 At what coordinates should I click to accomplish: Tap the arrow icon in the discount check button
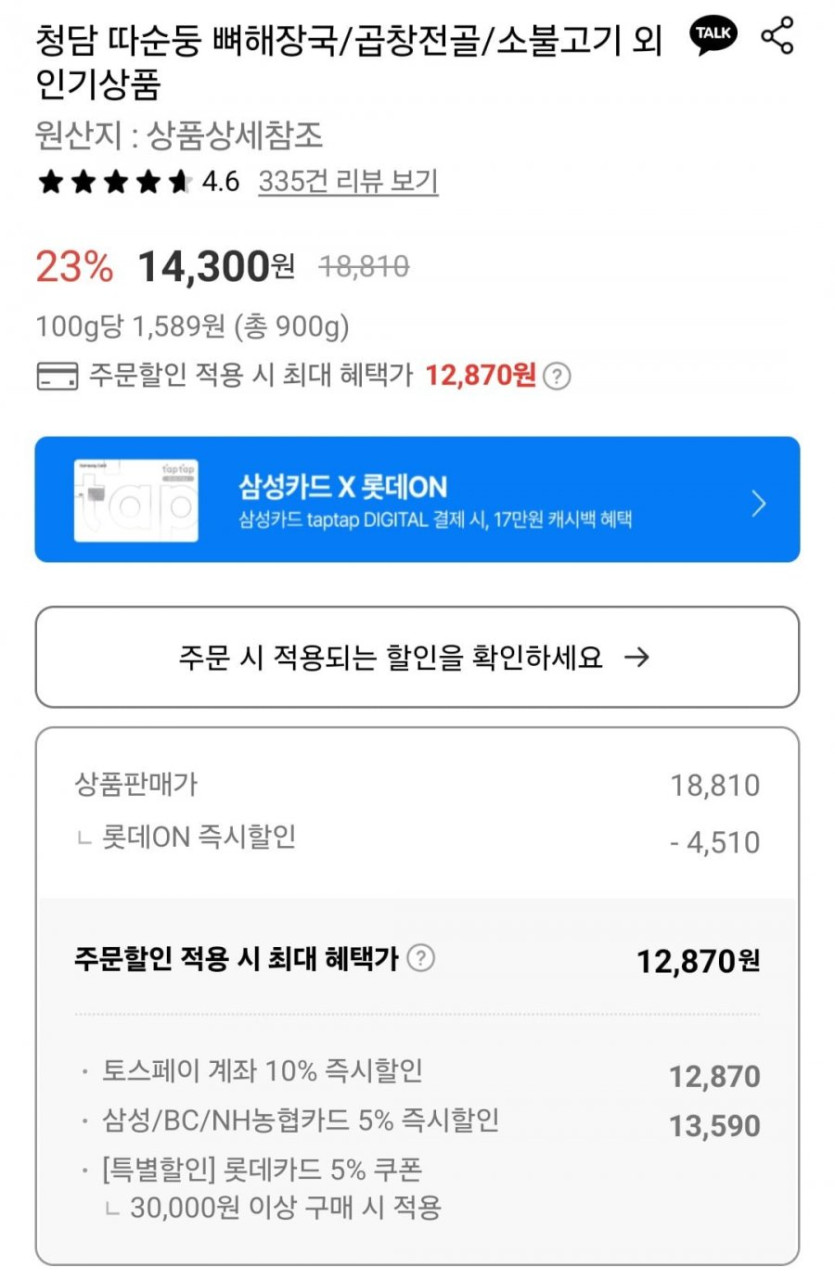pyautogui.click(x=636, y=657)
